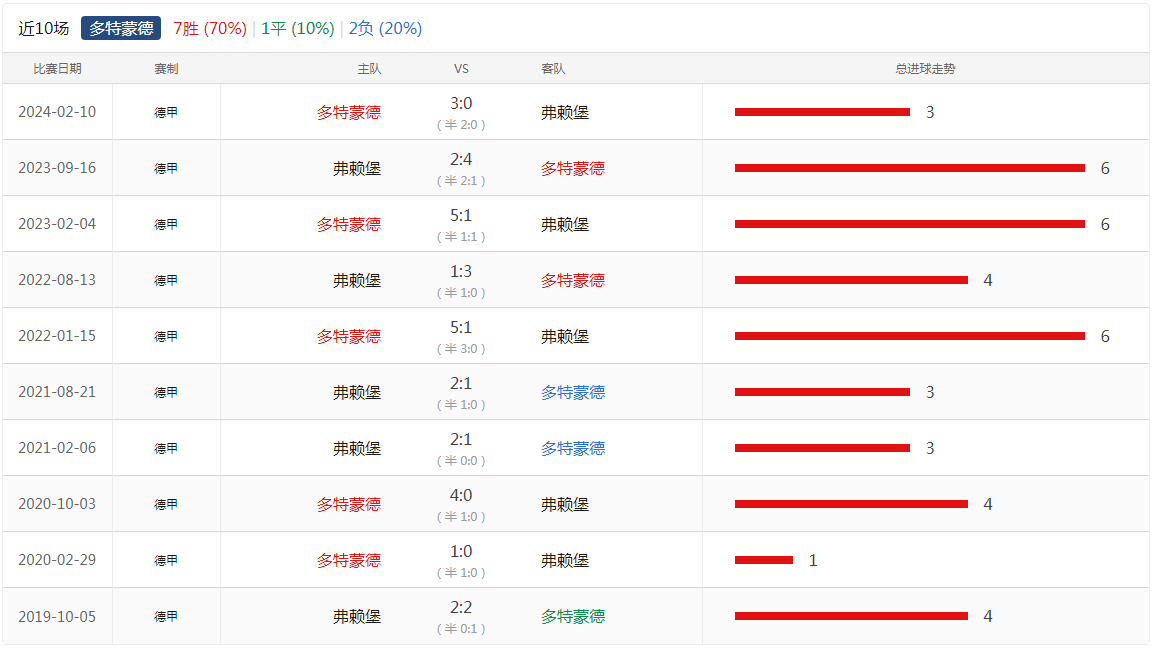Open green 多特蒙德 away team in 2019-10-05 row

click(573, 616)
